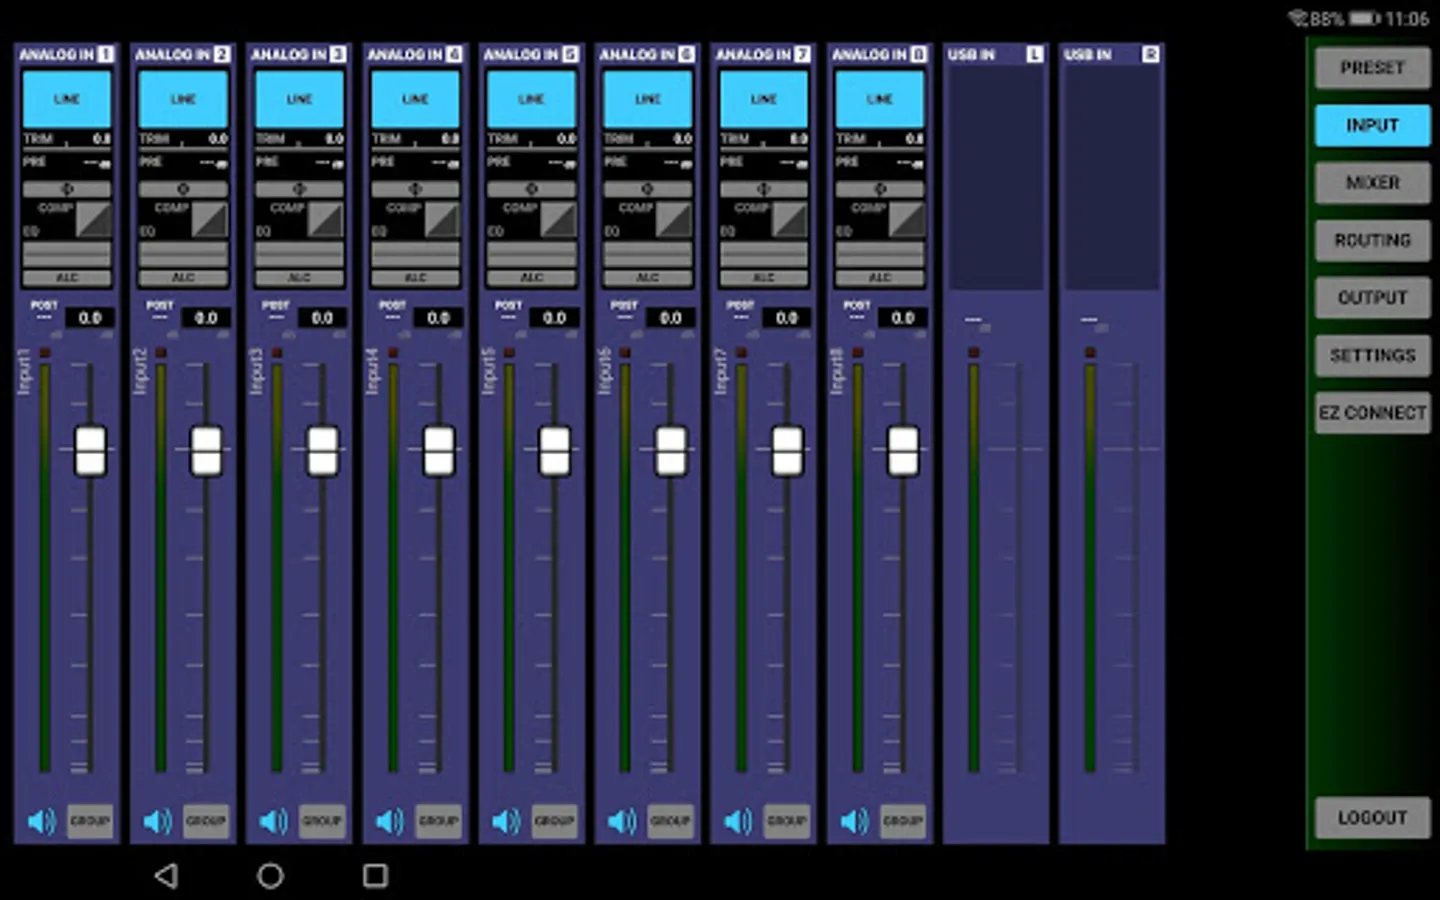1440x900 pixels.
Task: Open compressor curve for Analog In 1
Action: (93, 219)
